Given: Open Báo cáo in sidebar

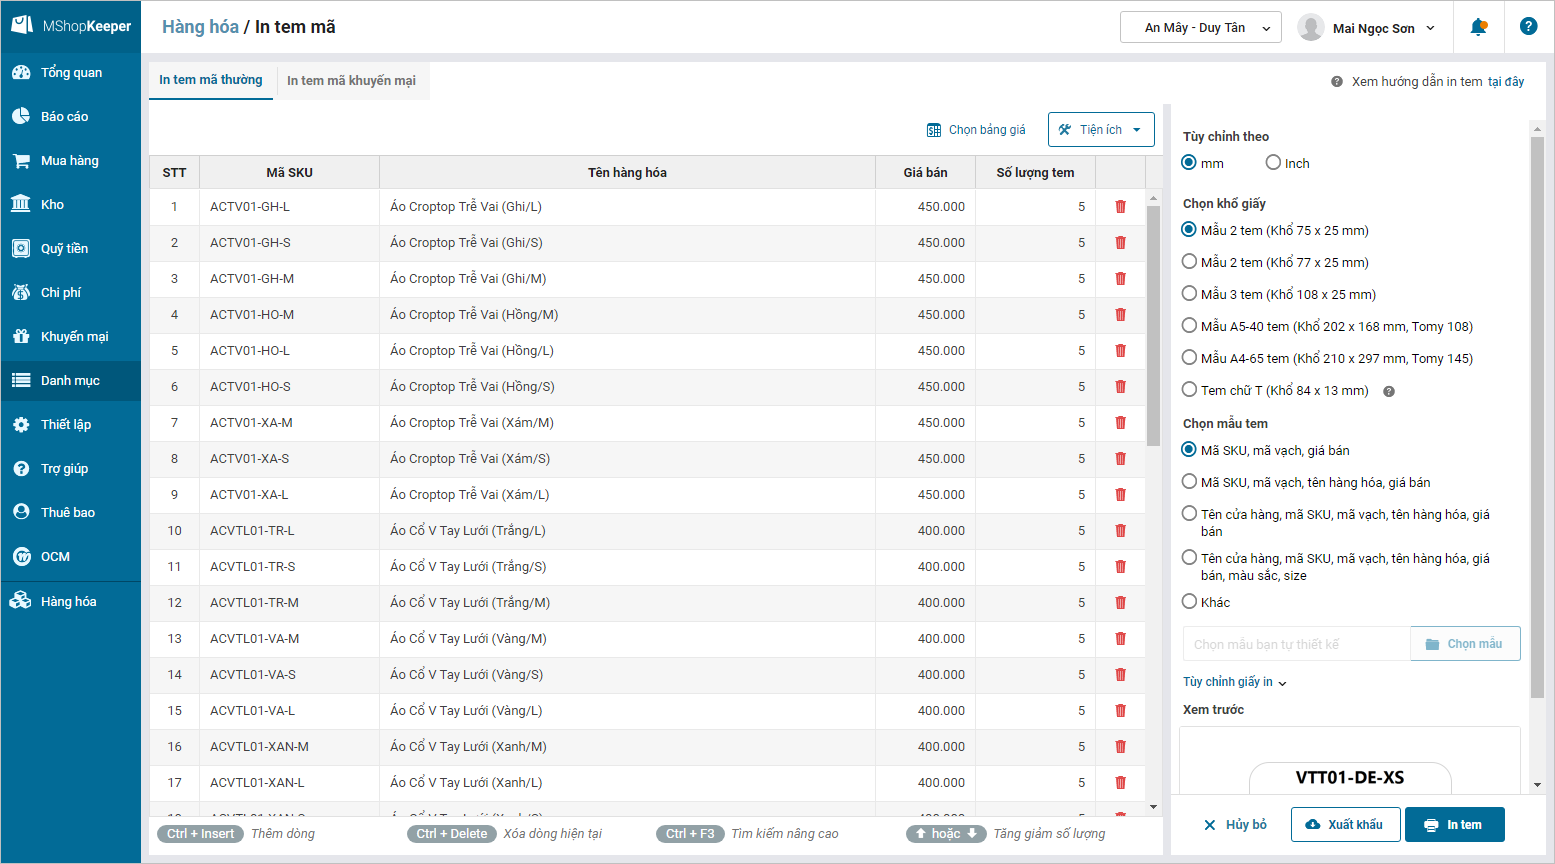Looking at the screenshot, I should [x=71, y=117].
